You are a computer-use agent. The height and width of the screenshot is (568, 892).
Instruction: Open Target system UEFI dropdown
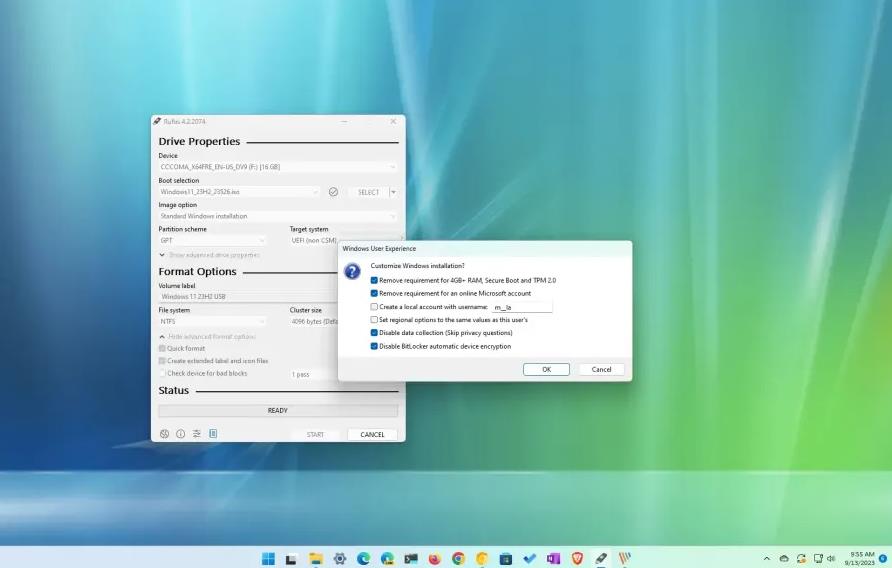(x=314, y=241)
